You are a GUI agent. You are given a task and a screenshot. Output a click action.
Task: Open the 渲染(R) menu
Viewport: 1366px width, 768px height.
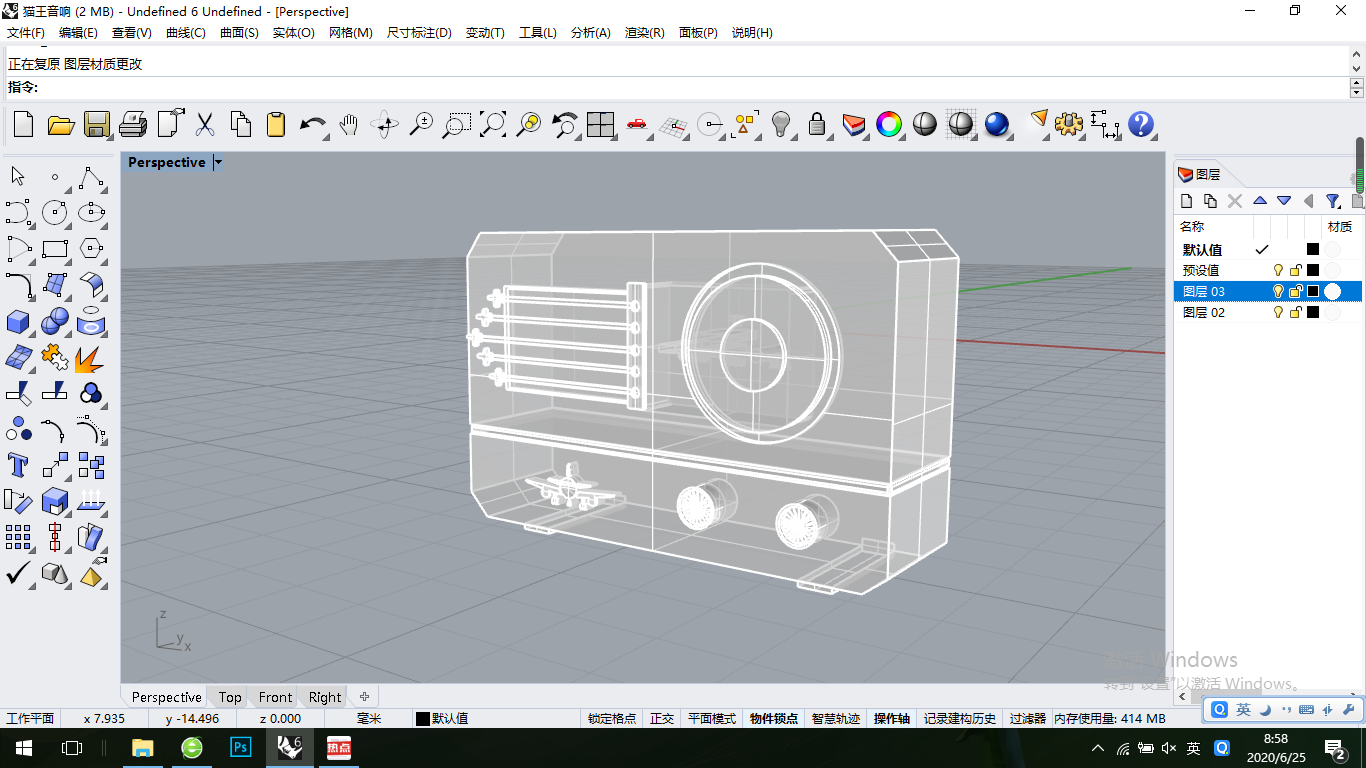(645, 32)
